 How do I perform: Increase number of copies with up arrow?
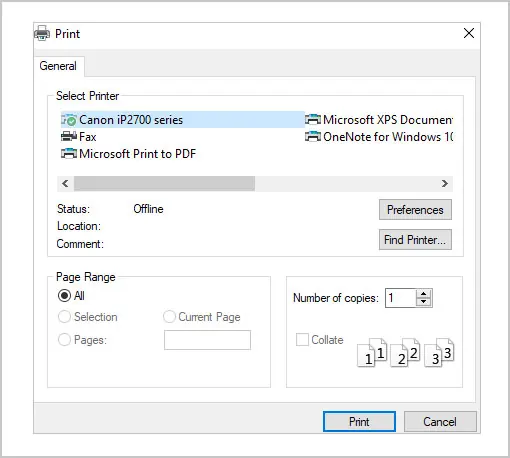424,294
